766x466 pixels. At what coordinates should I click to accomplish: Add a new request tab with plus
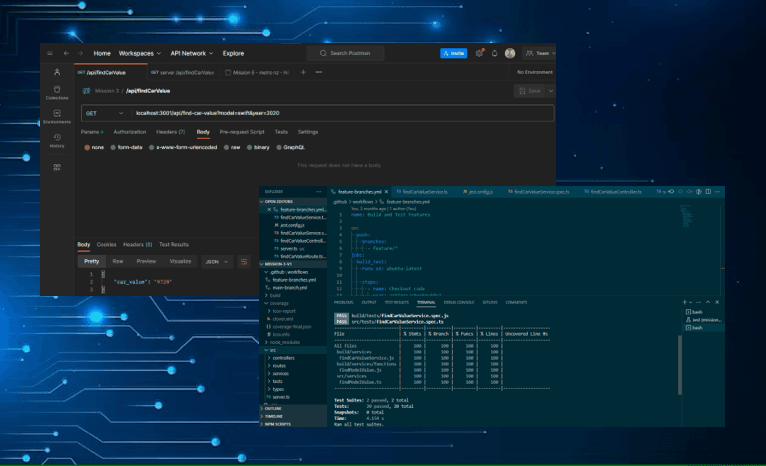(303, 72)
